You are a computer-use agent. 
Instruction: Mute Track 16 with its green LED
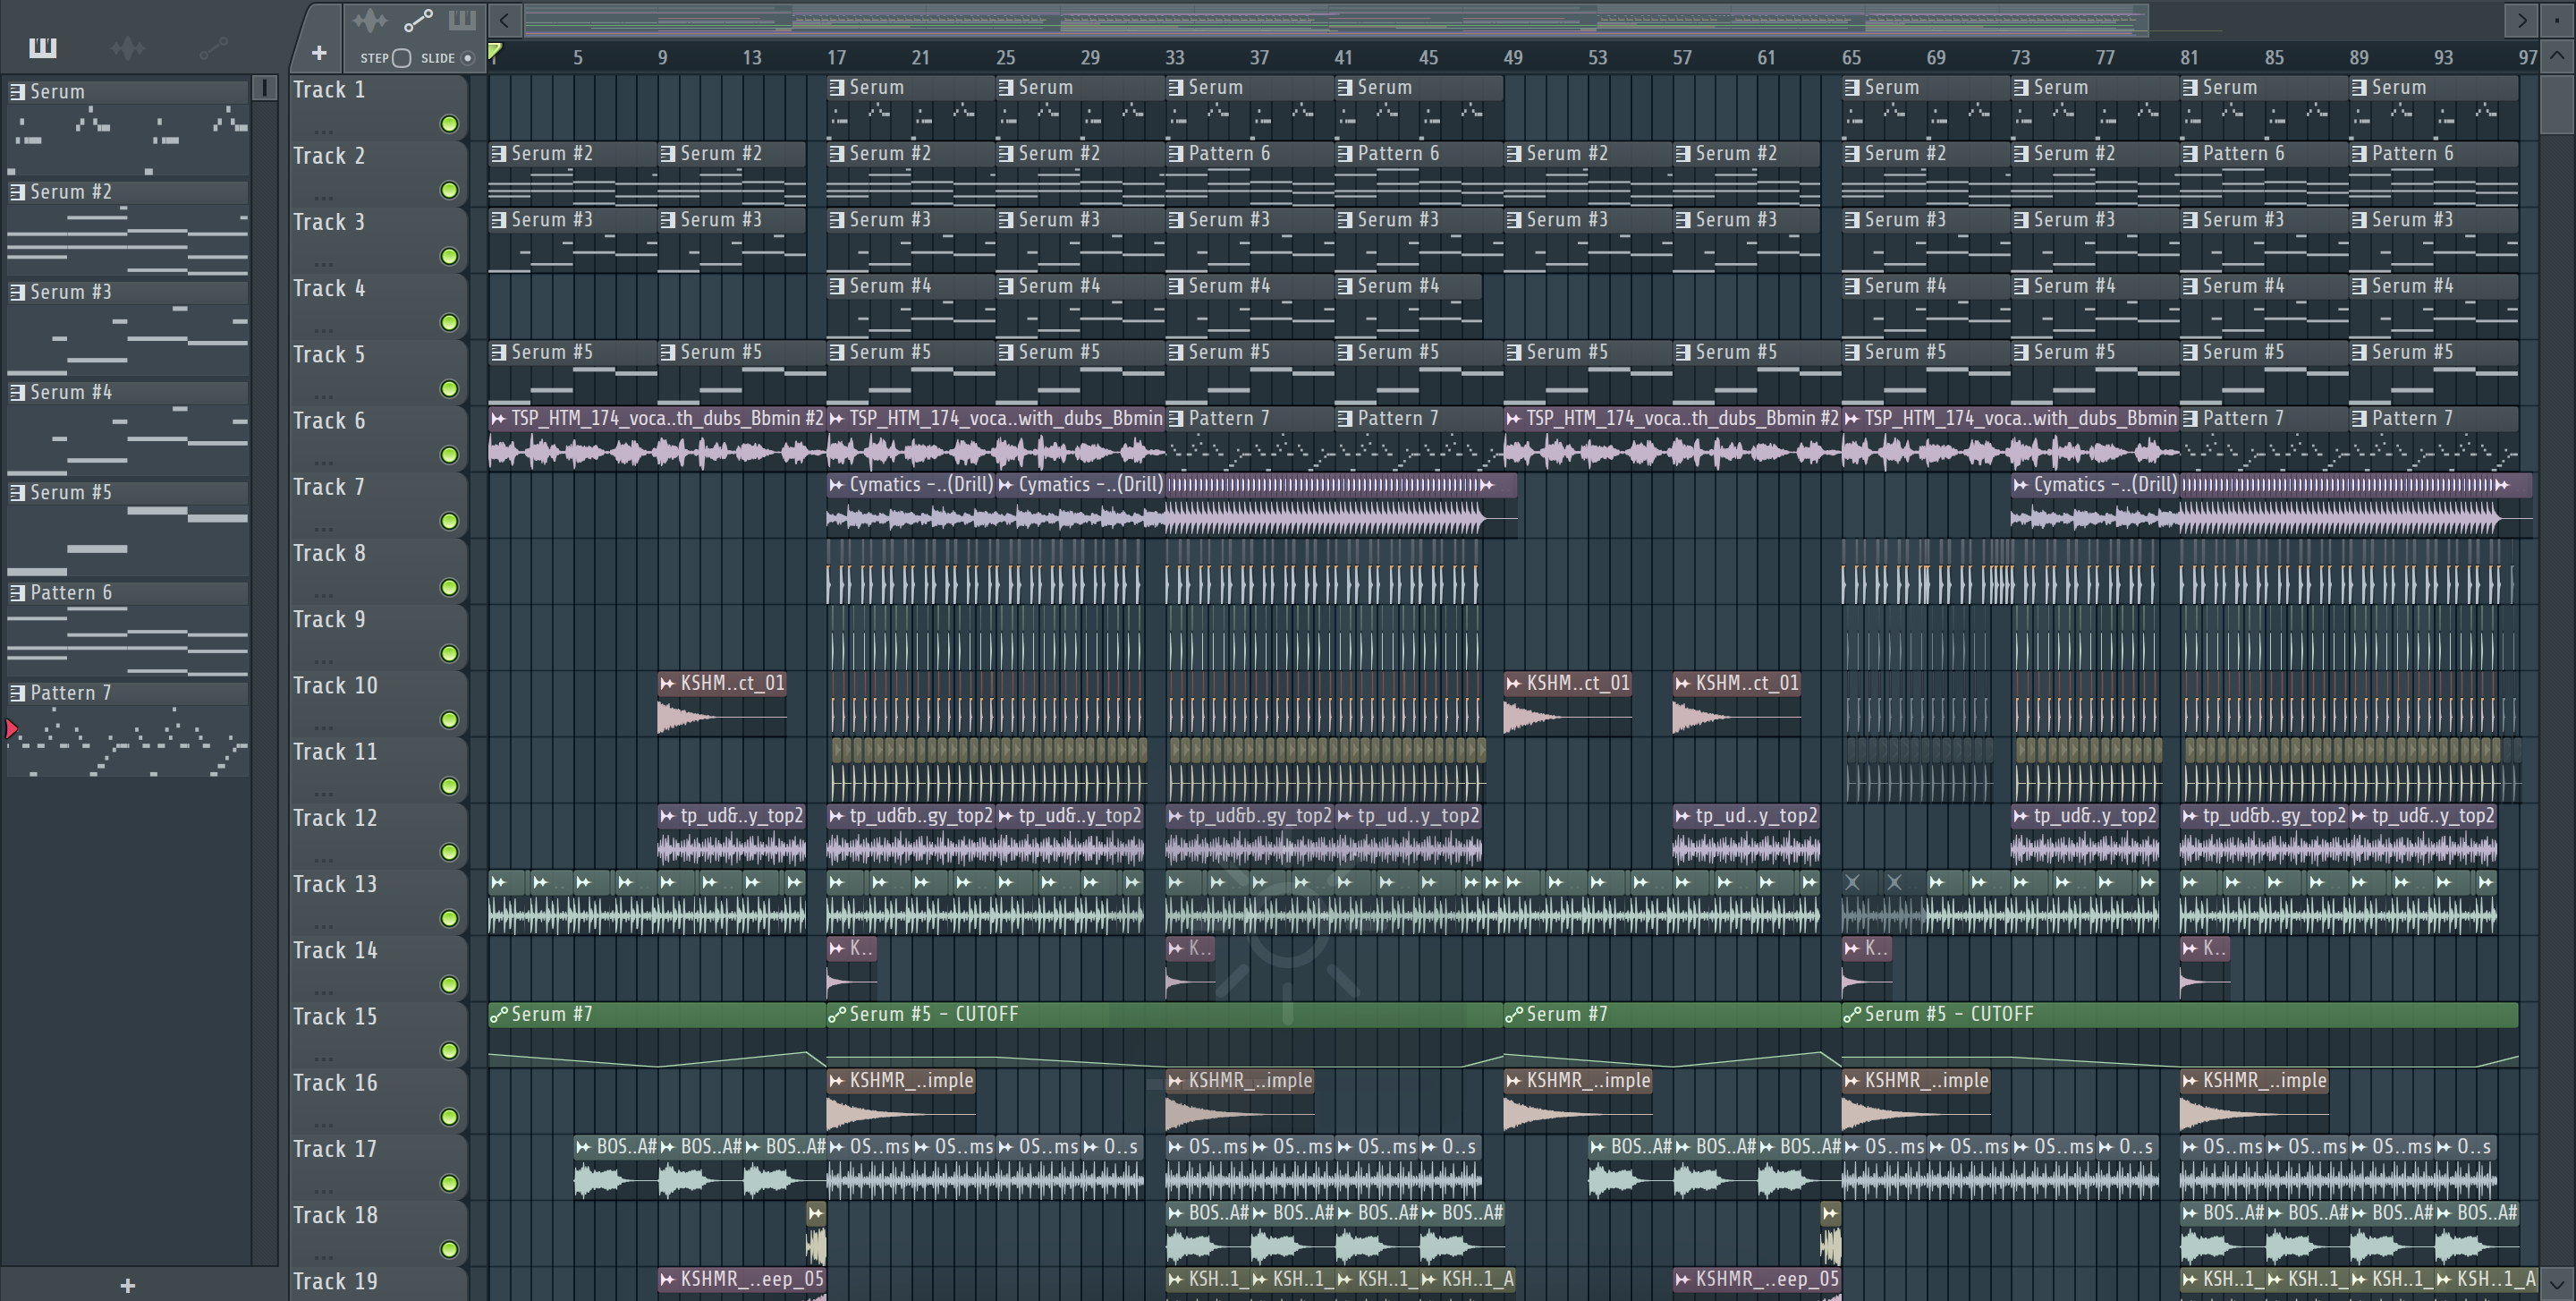450,1116
